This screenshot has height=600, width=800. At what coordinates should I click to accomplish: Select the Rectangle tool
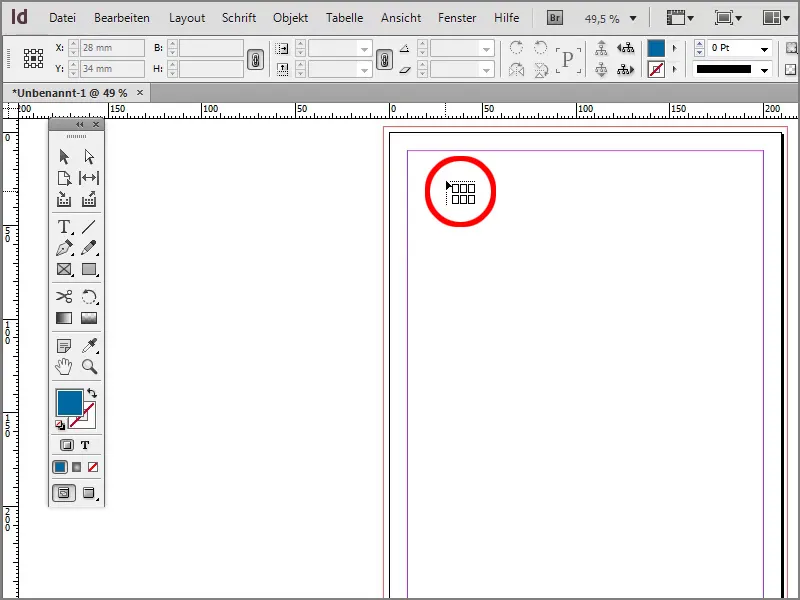click(x=89, y=269)
